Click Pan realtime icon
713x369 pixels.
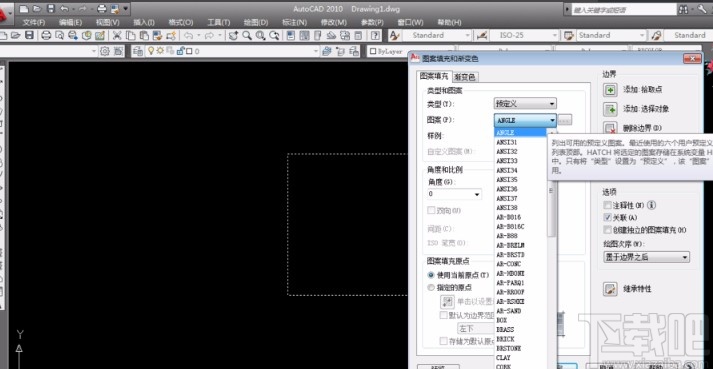[x=233, y=35]
